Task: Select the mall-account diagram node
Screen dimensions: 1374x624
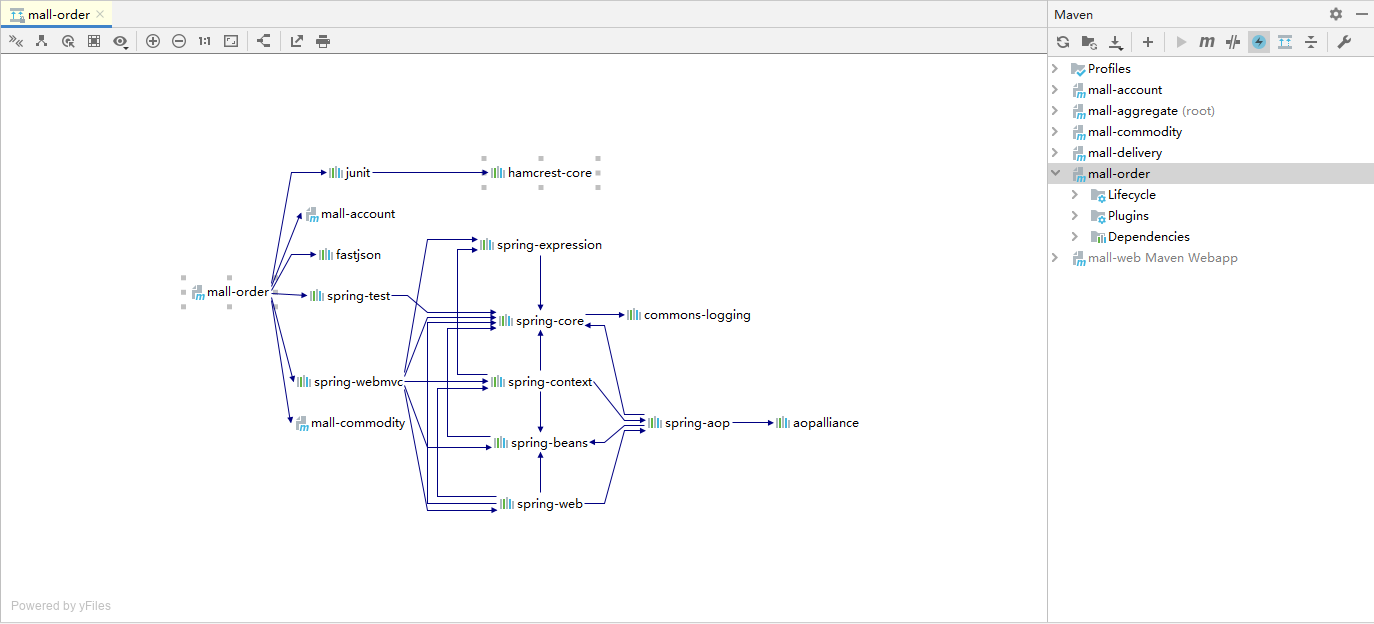Action: [x=350, y=214]
